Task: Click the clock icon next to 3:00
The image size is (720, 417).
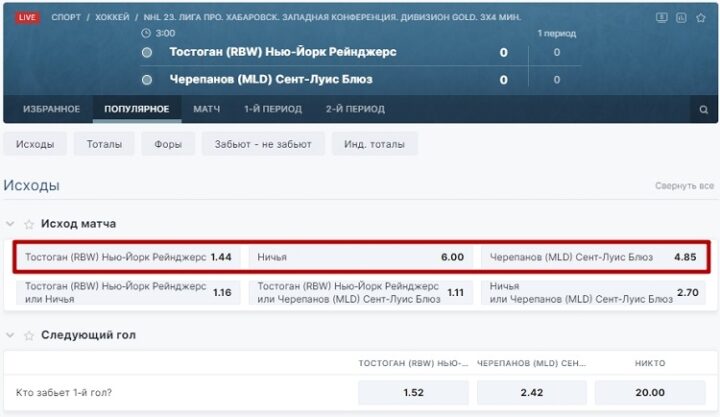Action: coord(147,33)
